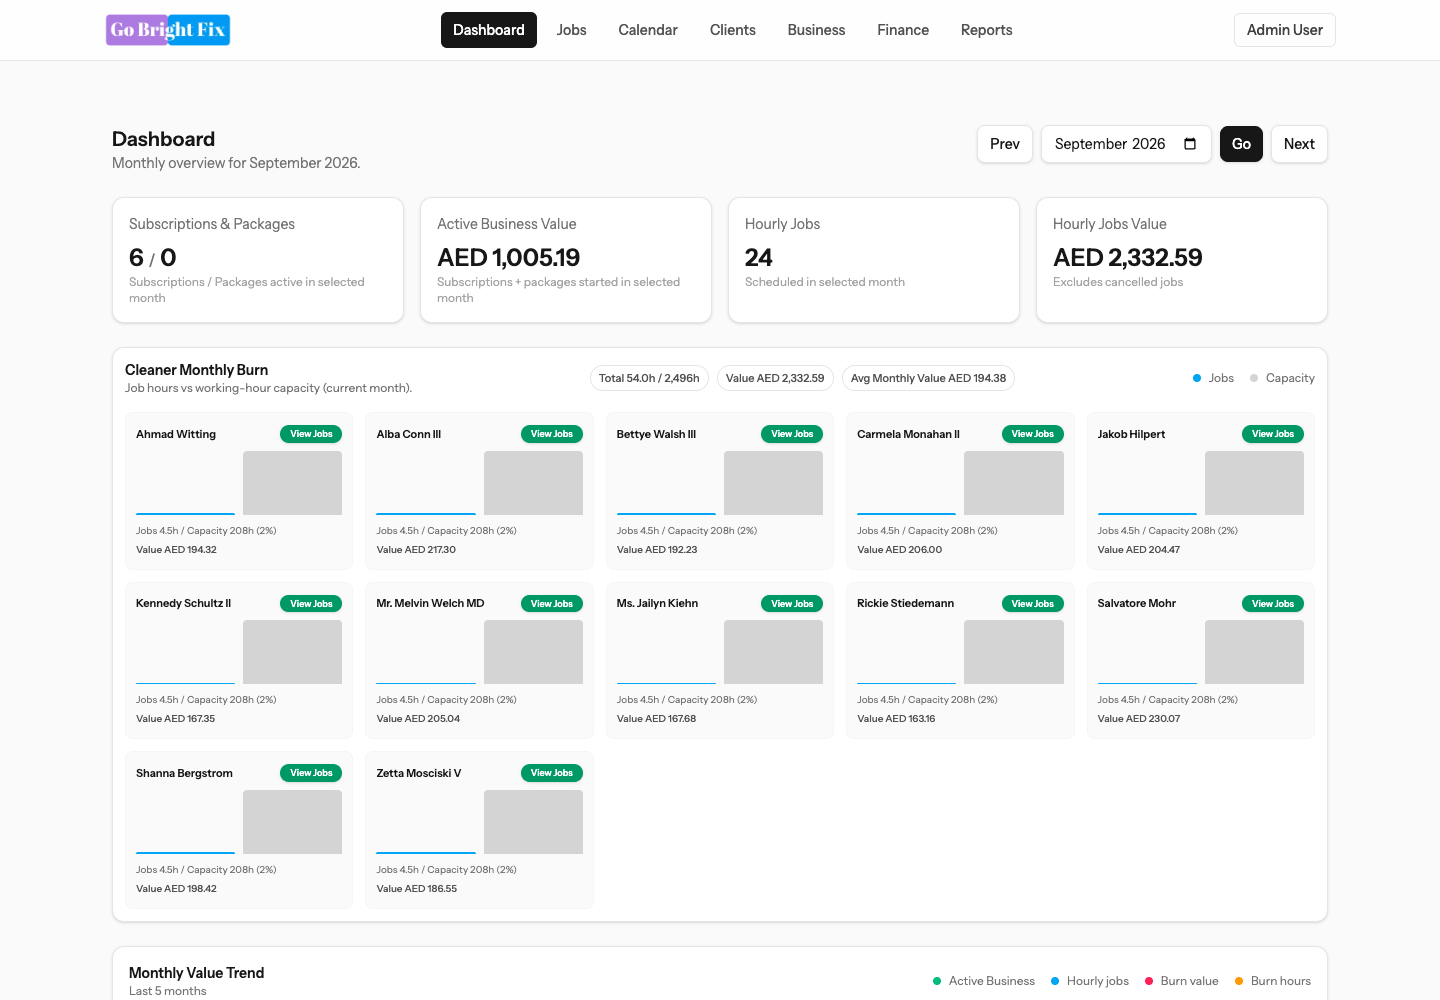Click the Total 54.0h / 2,496h pill
Screen dimensions: 1440x1000
pyautogui.click(x=649, y=378)
